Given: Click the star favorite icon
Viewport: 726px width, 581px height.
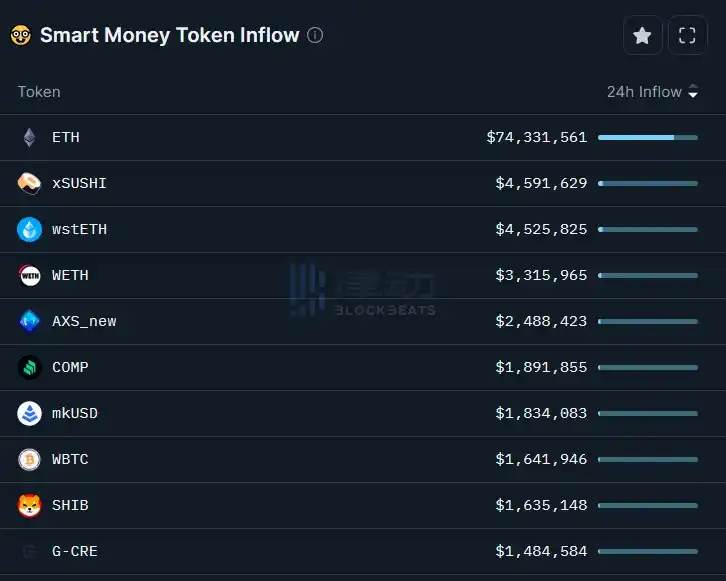Looking at the screenshot, I should pyautogui.click(x=642, y=36).
